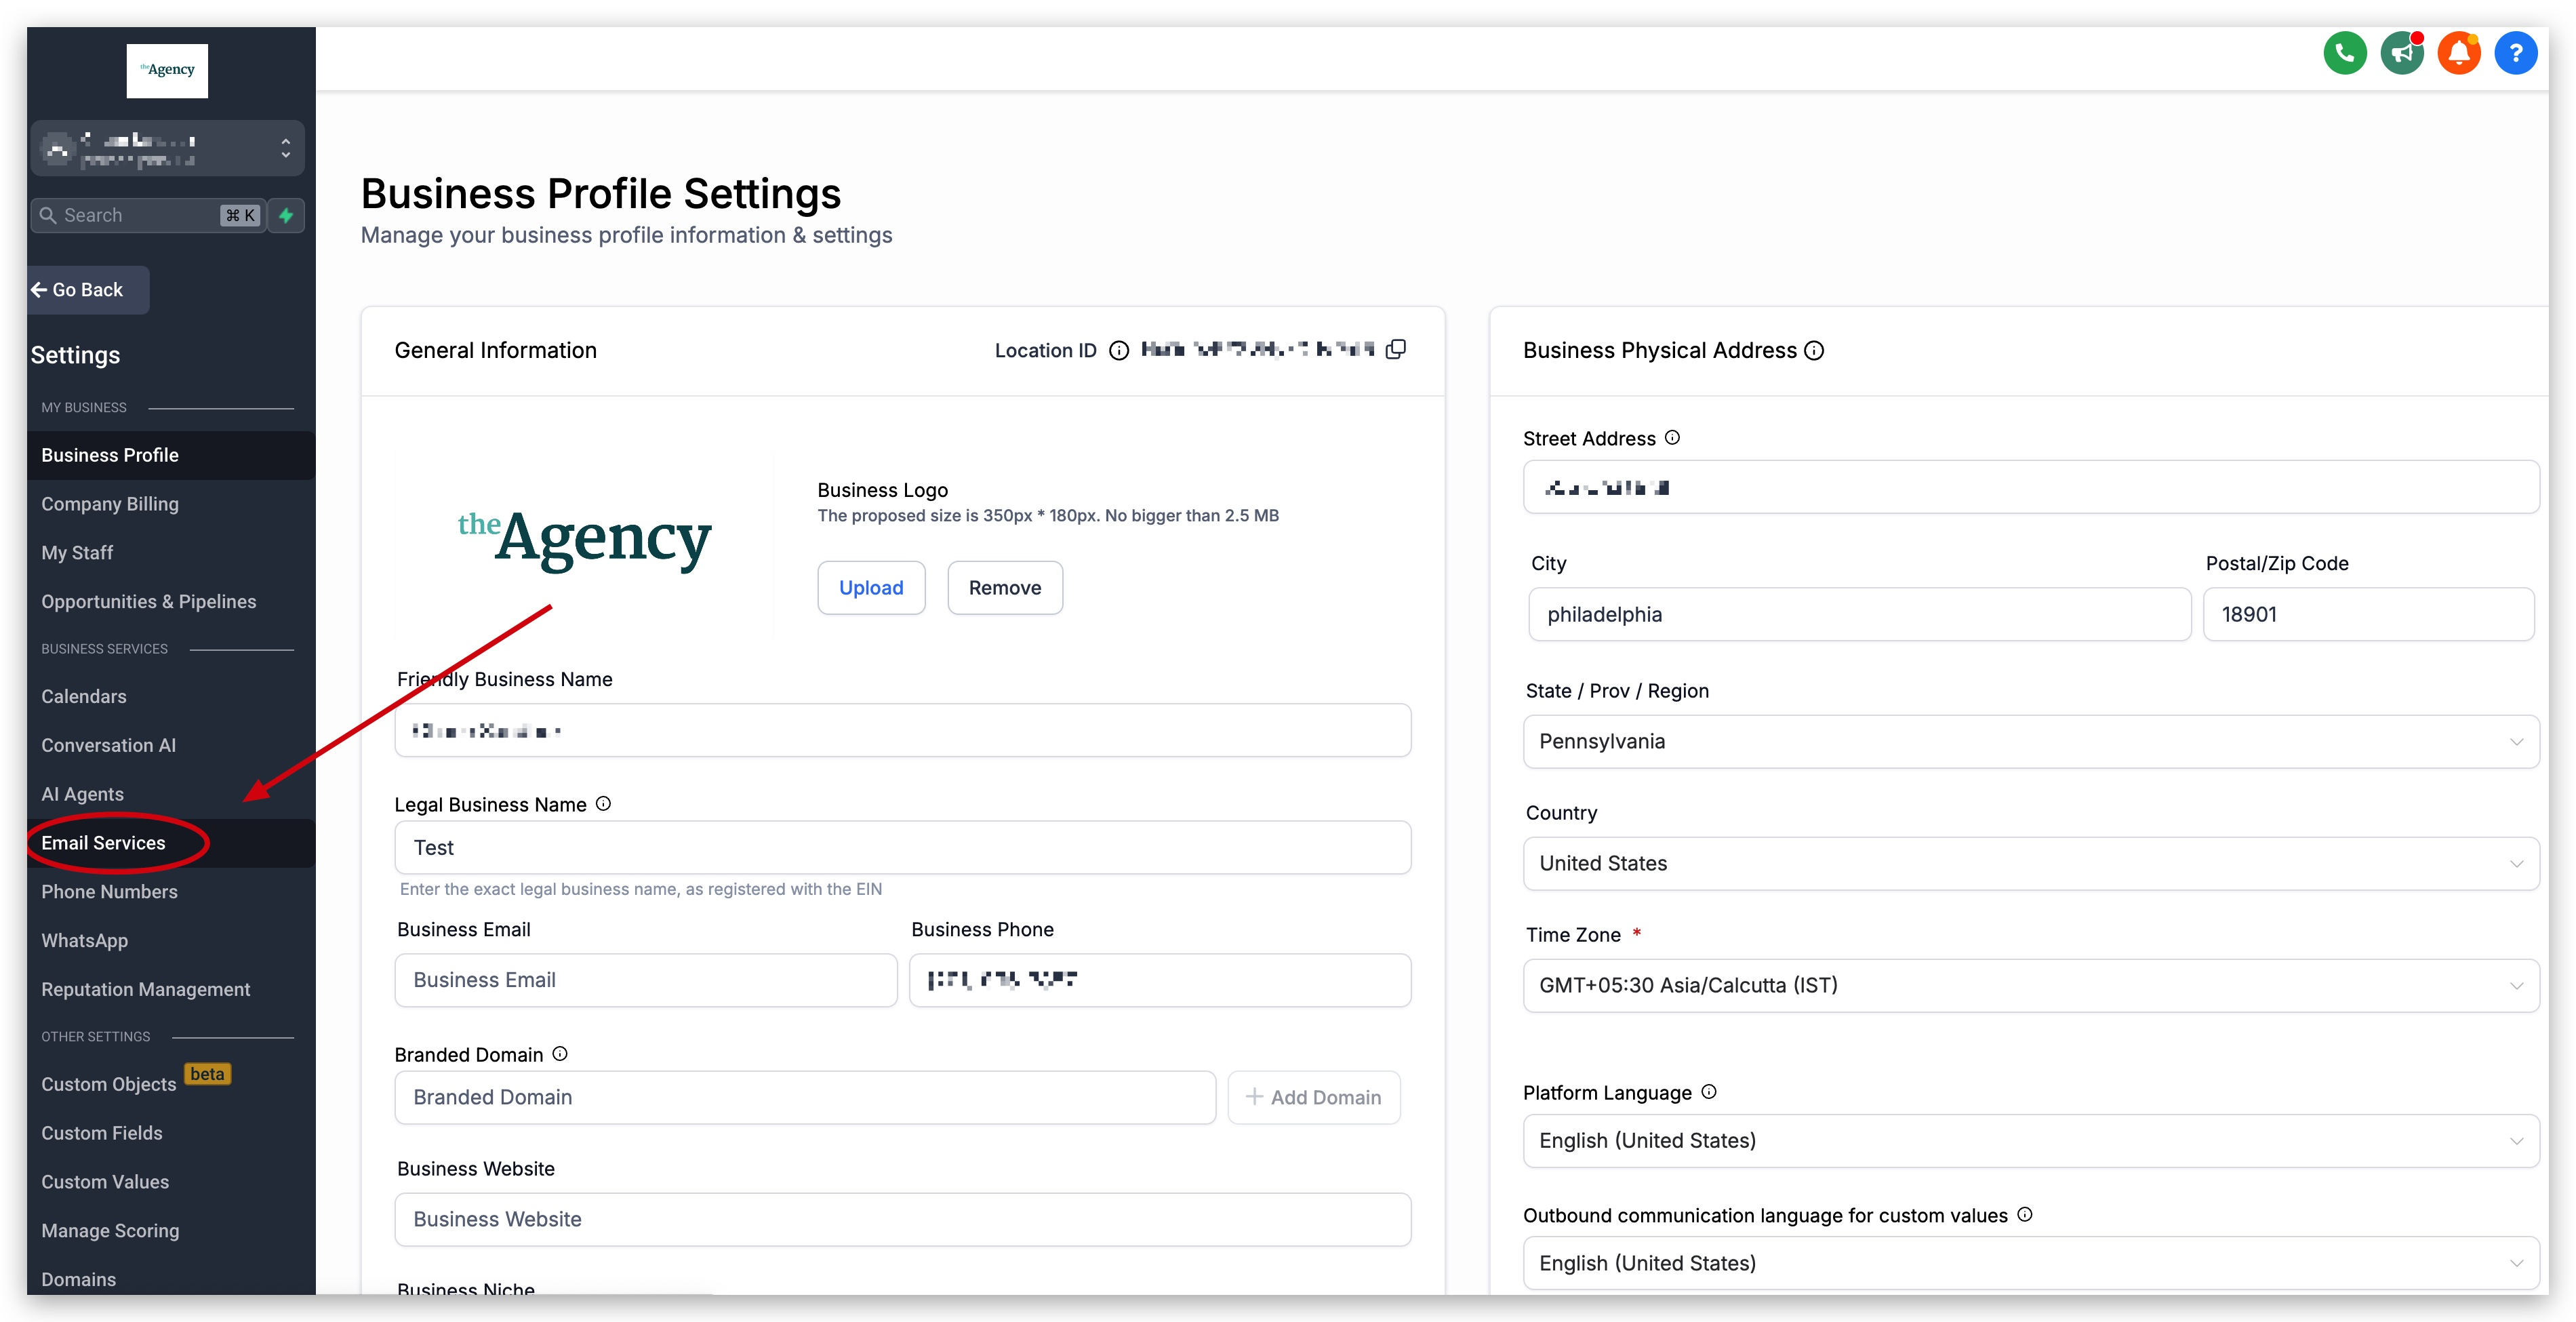This screenshot has height=1322, width=2576.
Task: Open the orange notifications bell
Action: click(2458, 54)
